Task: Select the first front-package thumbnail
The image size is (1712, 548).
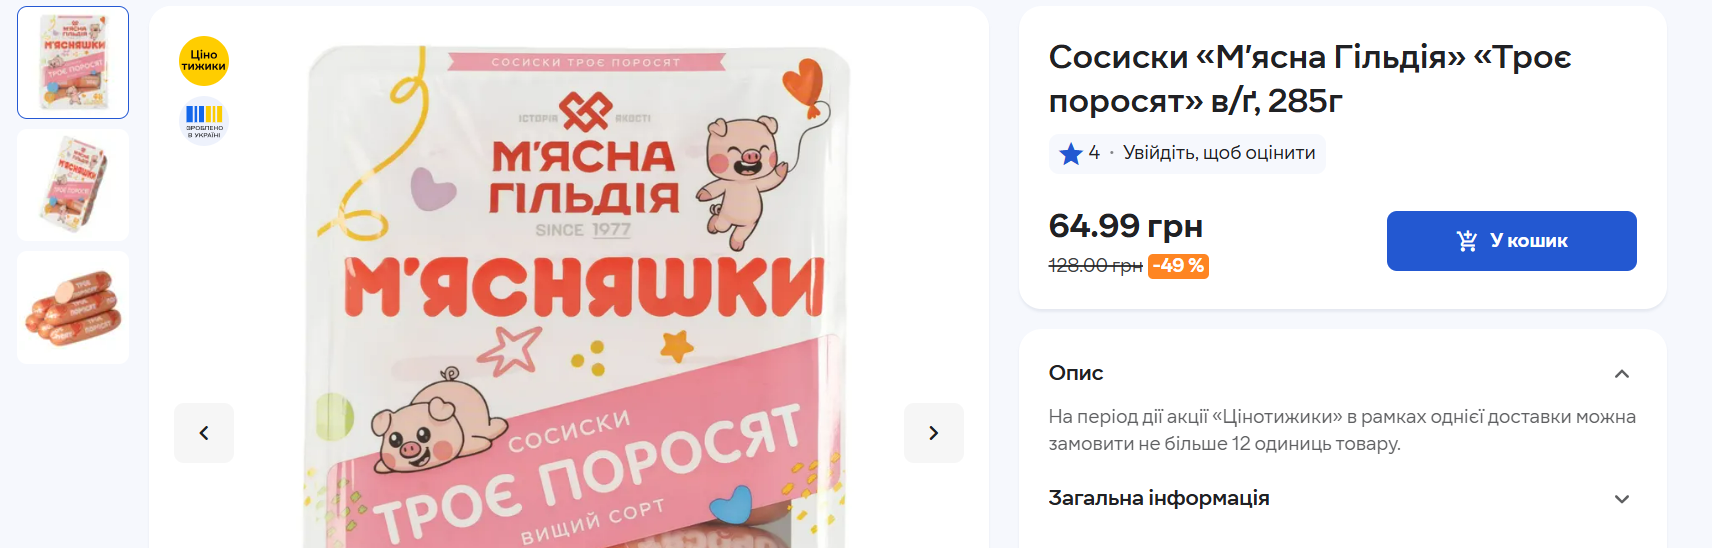Action: [x=73, y=63]
